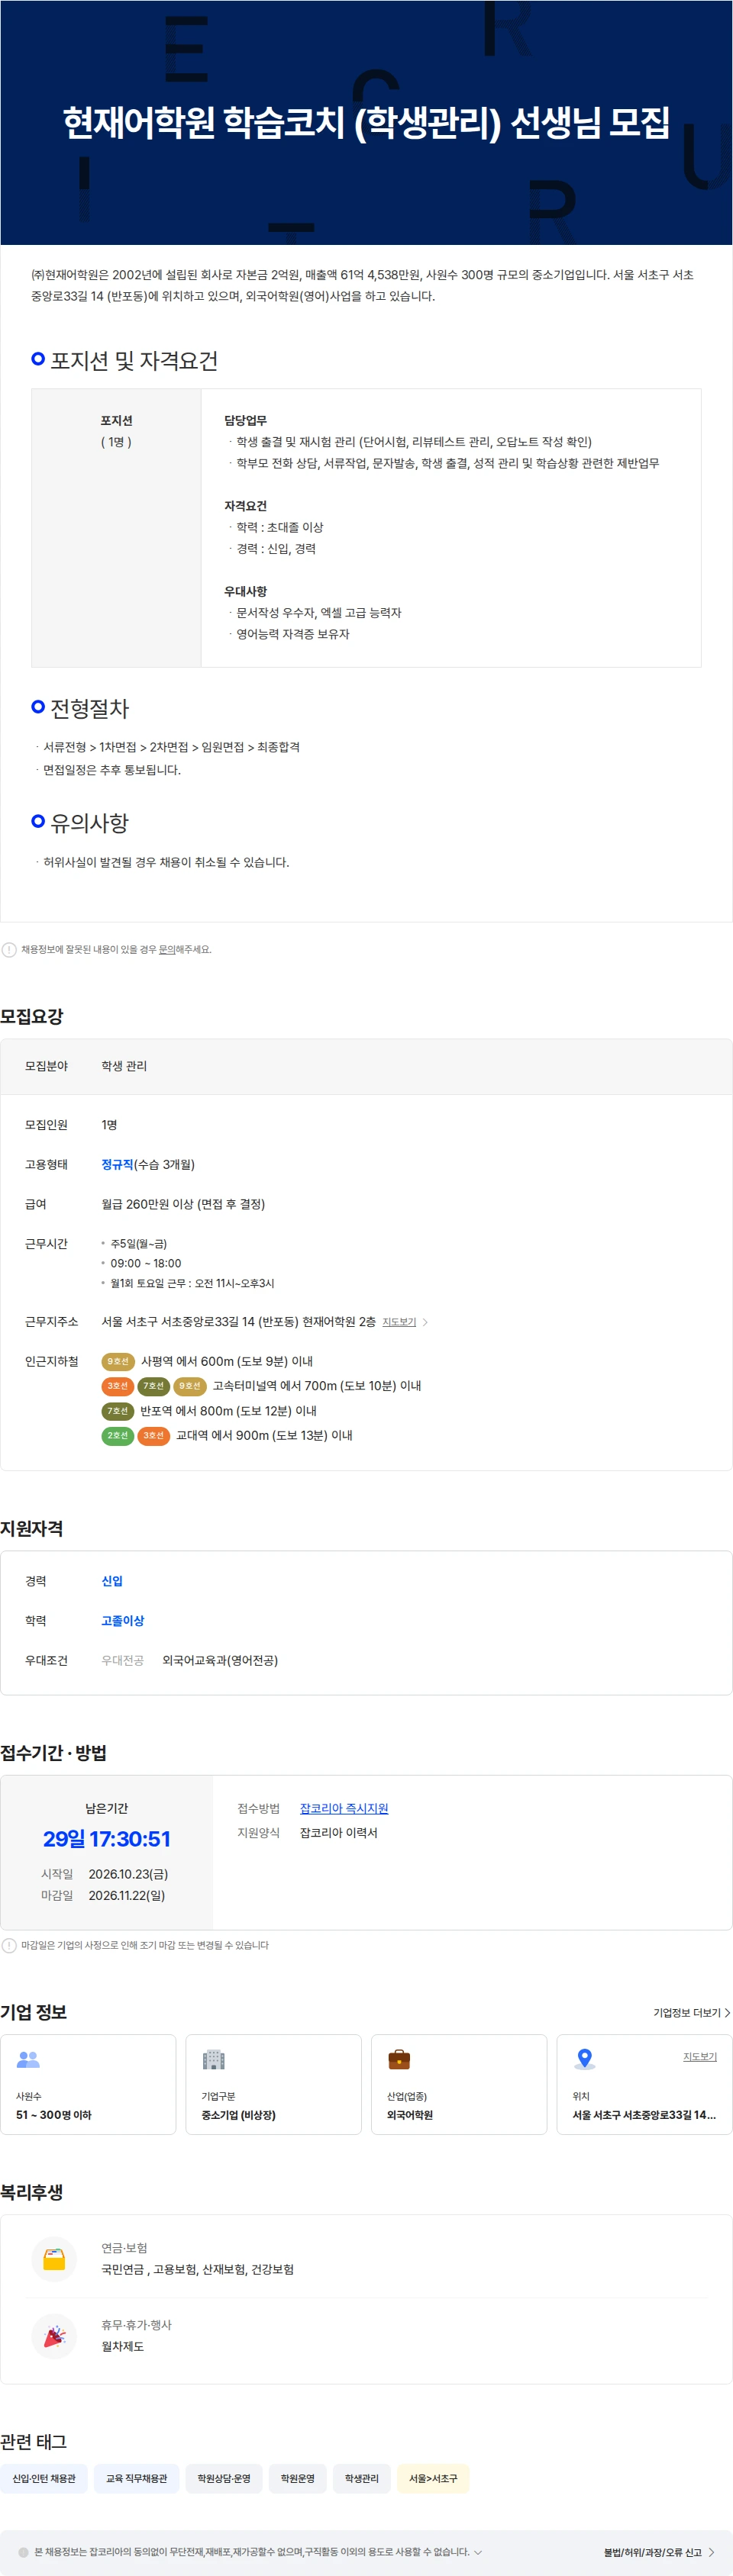Click the employees people icon

tap(28, 2060)
